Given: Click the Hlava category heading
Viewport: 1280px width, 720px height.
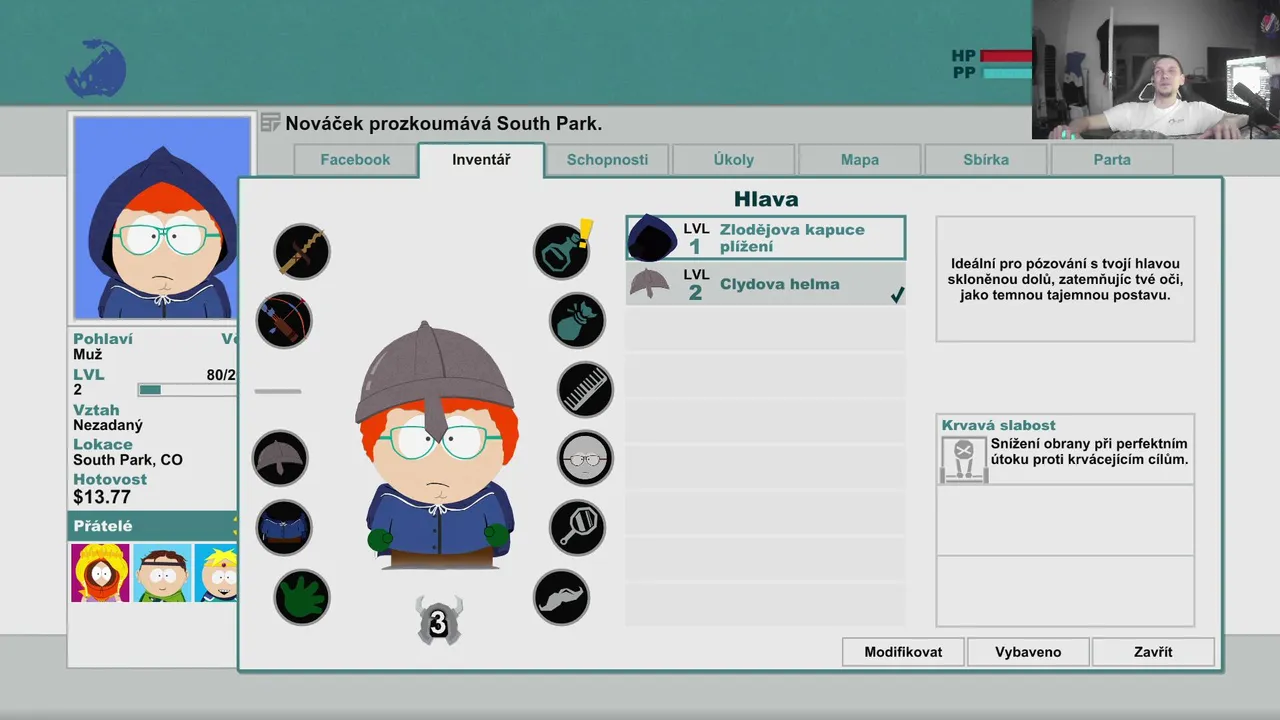Looking at the screenshot, I should coord(766,199).
